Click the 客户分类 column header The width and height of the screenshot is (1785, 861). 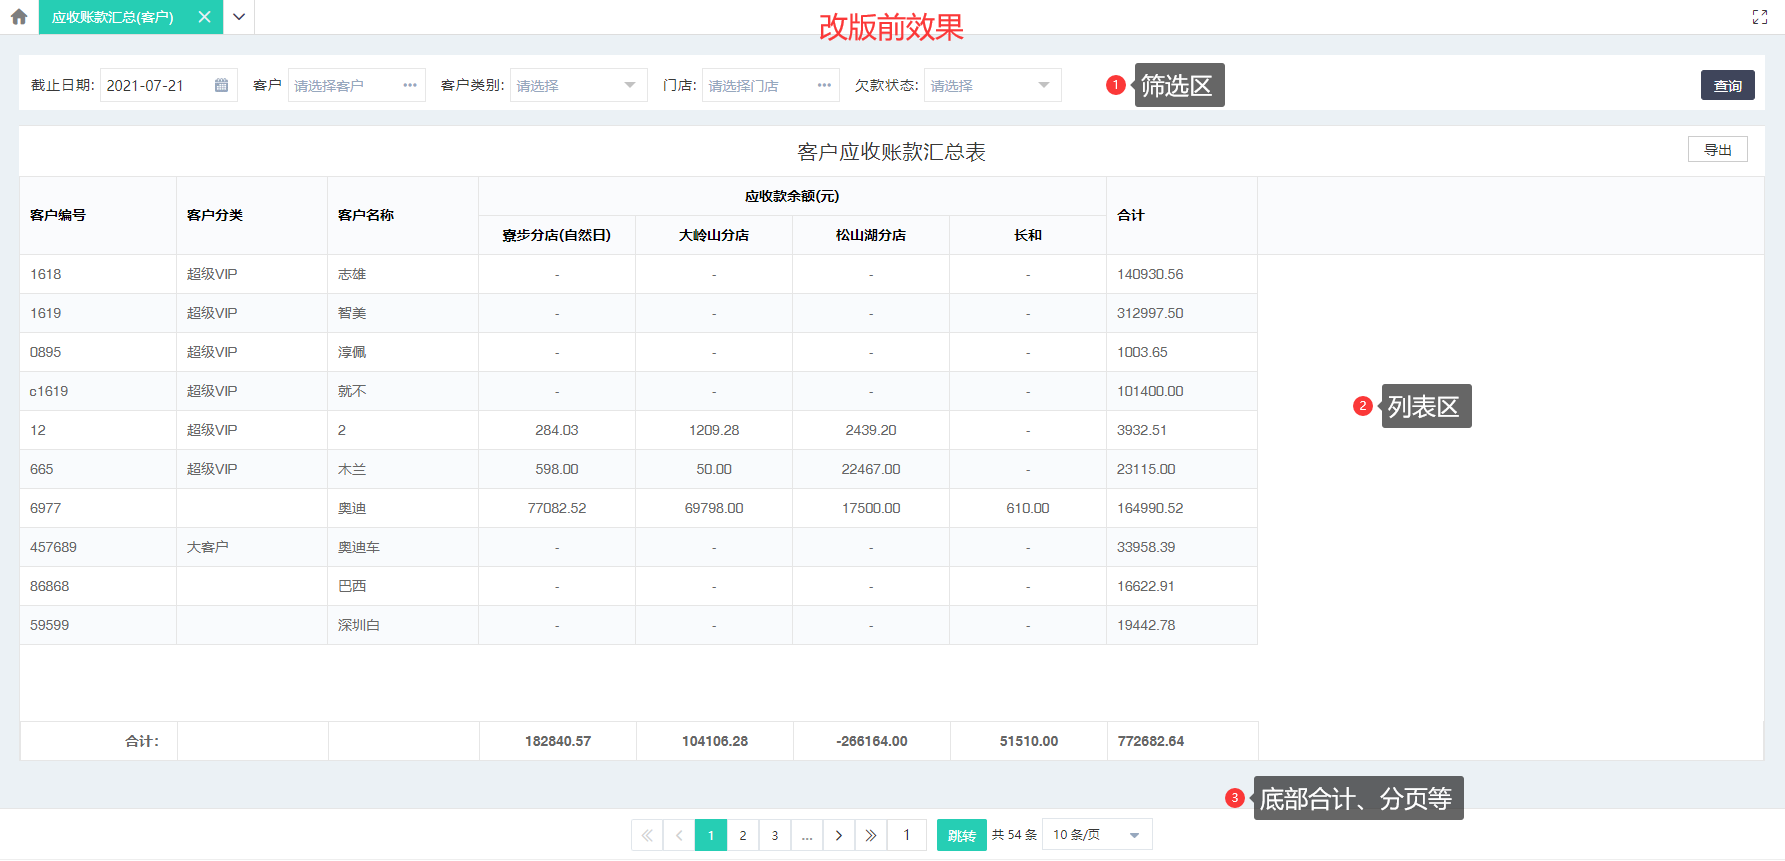[x=252, y=215]
